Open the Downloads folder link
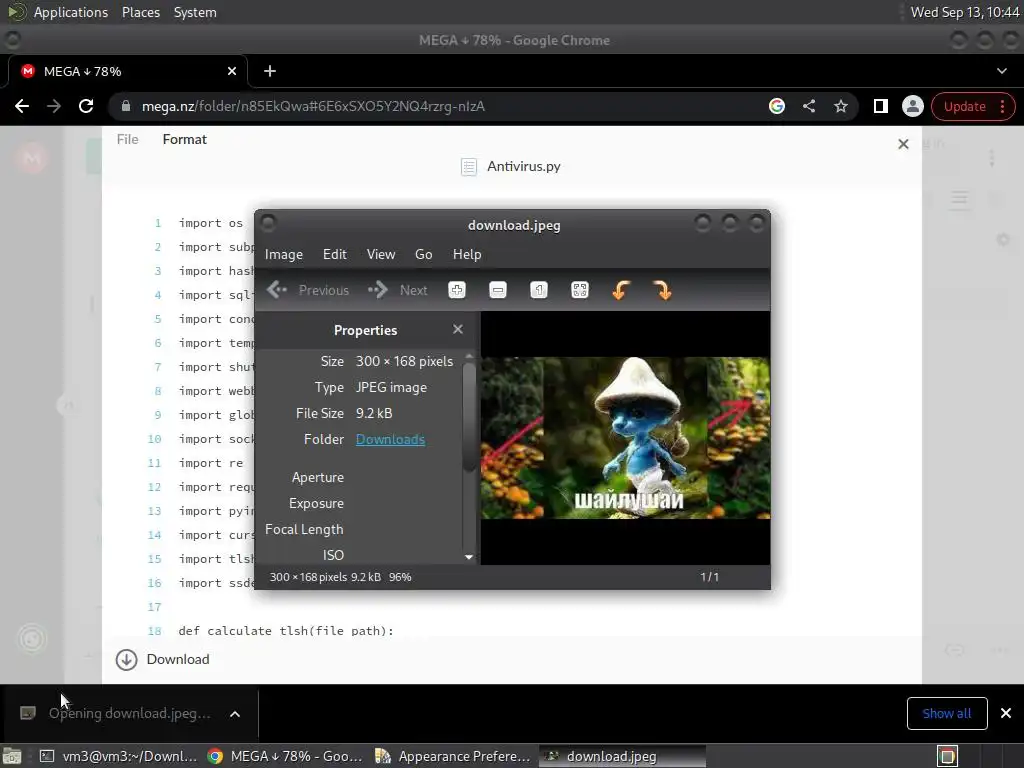 click(x=391, y=440)
